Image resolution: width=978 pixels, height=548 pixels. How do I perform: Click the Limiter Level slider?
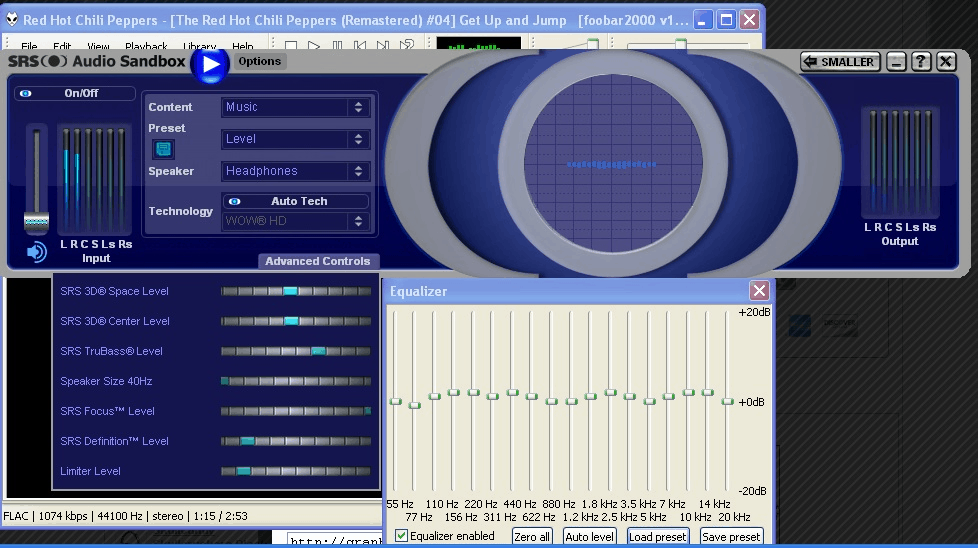tap(296, 471)
